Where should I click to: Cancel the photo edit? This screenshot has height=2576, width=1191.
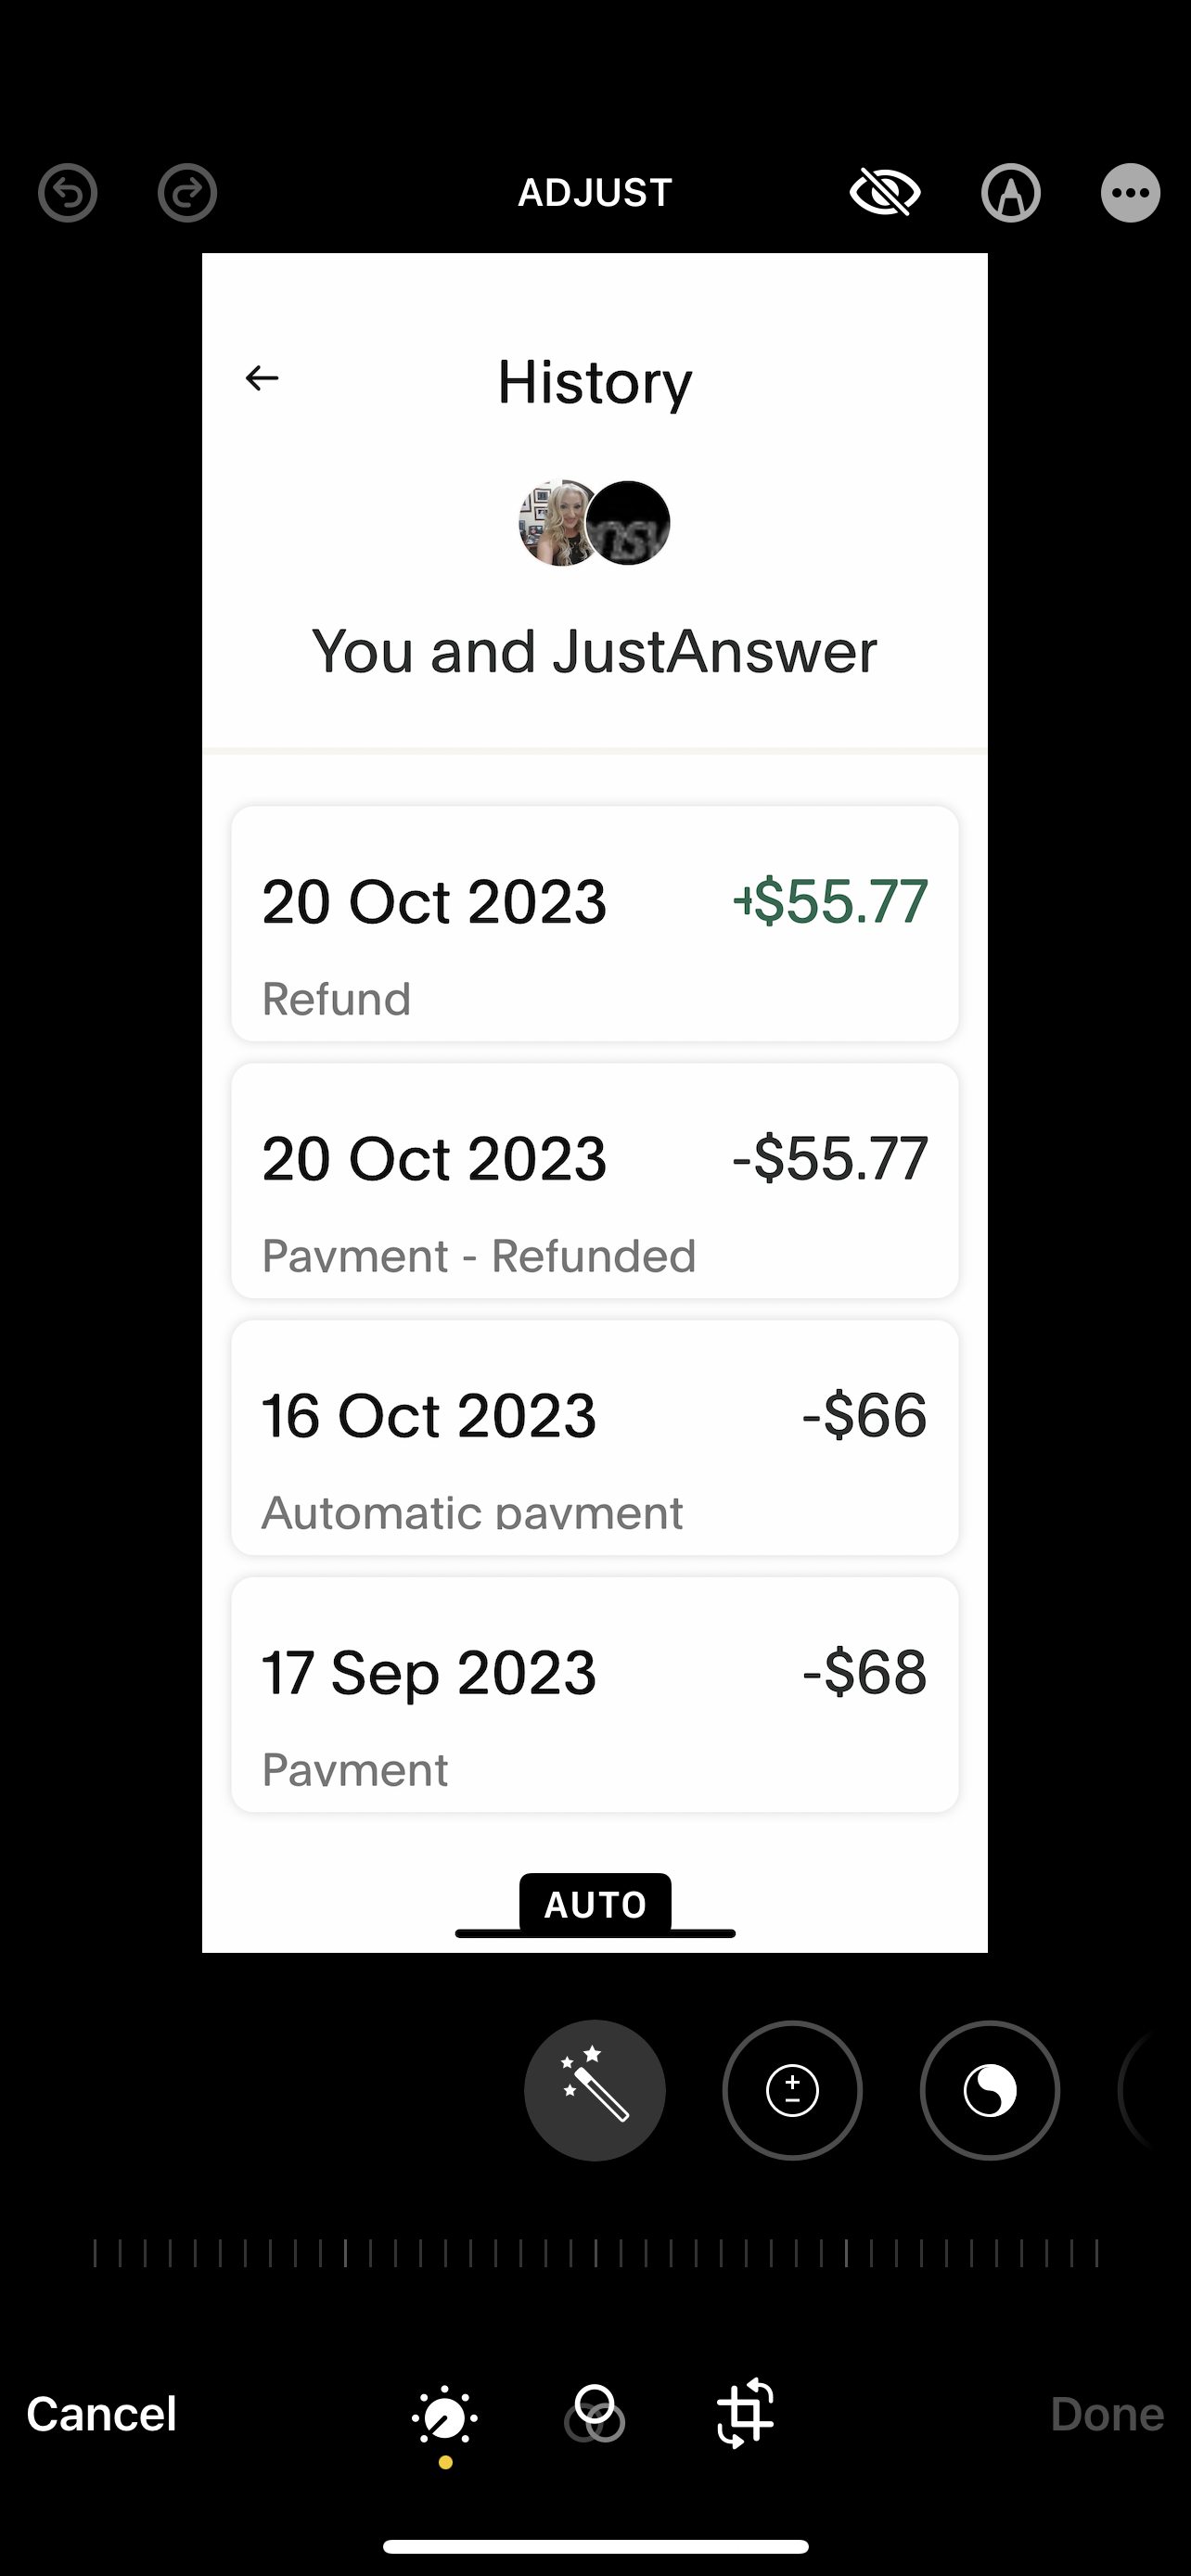pyautogui.click(x=101, y=2413)
